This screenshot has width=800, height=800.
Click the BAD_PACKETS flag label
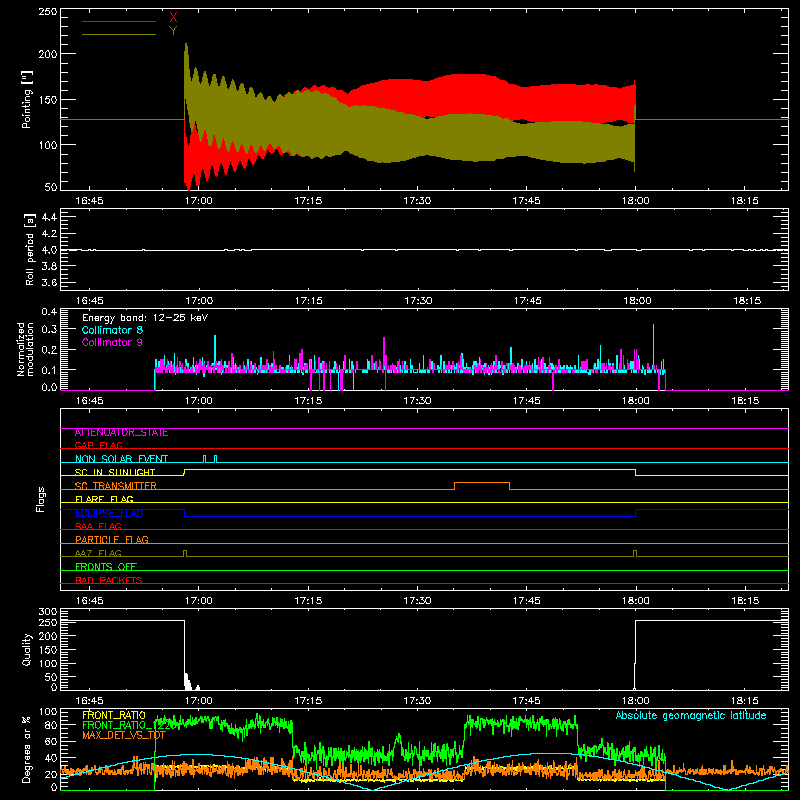coord(109,580)
